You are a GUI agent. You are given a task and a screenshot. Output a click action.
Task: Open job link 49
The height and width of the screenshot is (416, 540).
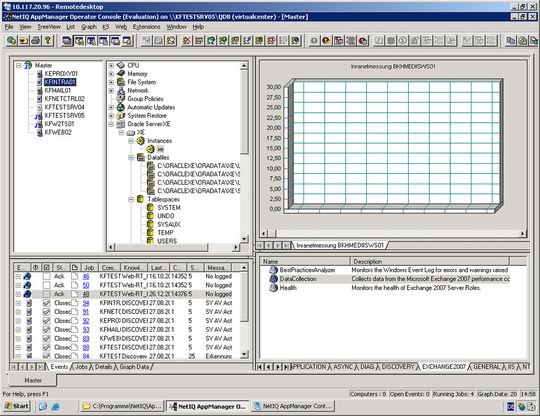point(86,294)
